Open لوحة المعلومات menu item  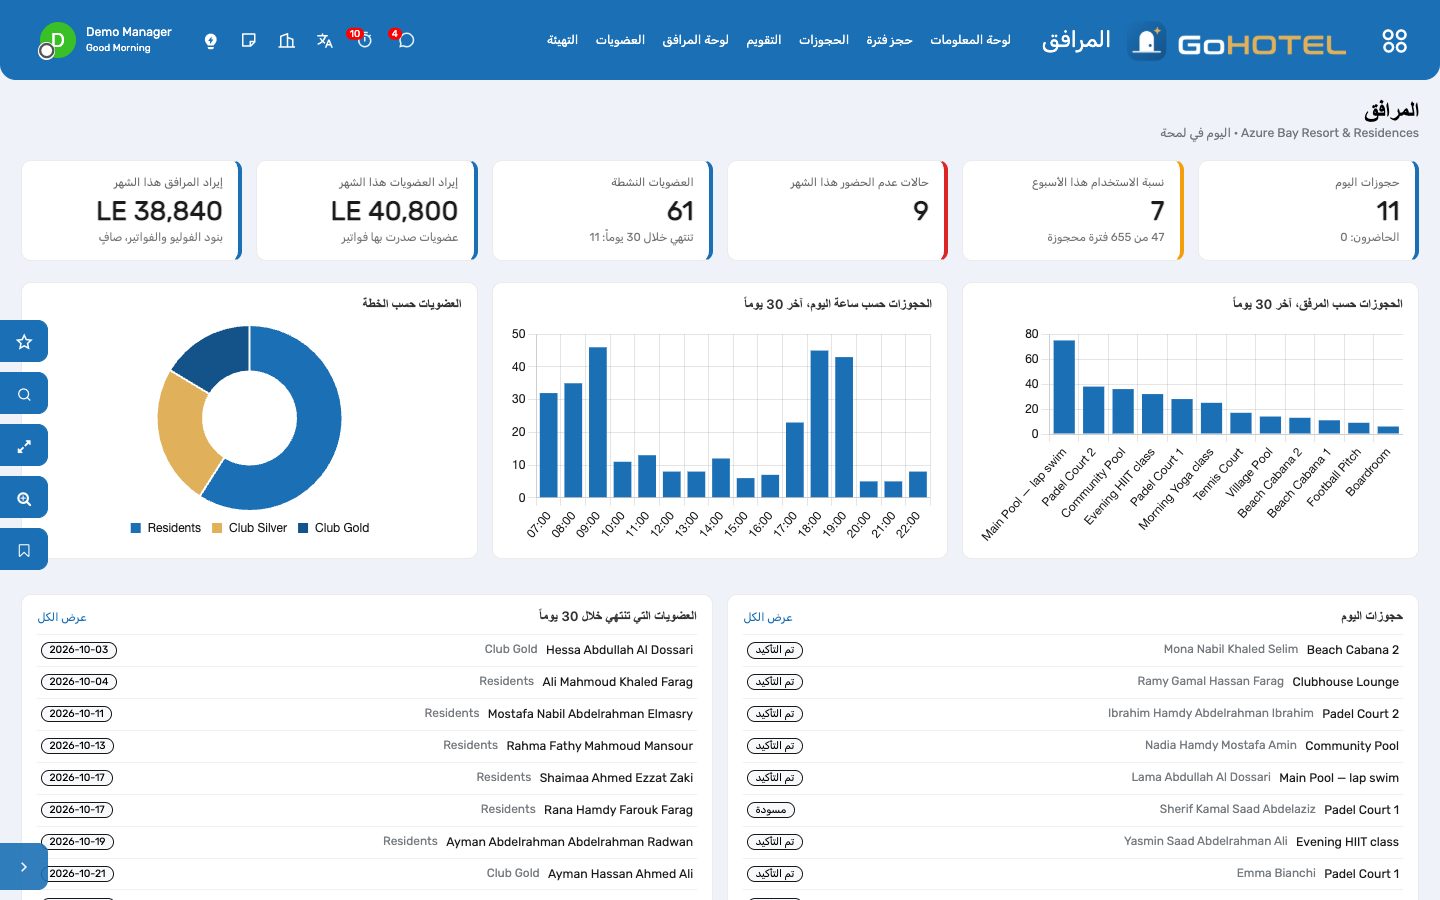click(970, 40)
